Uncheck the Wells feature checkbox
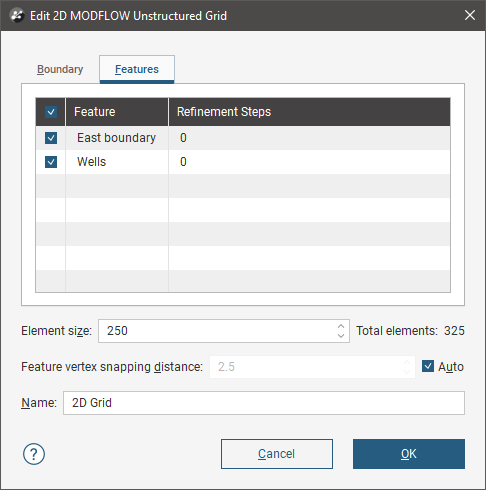Screen dimensions: 486x490 click(x=51, y=162)
